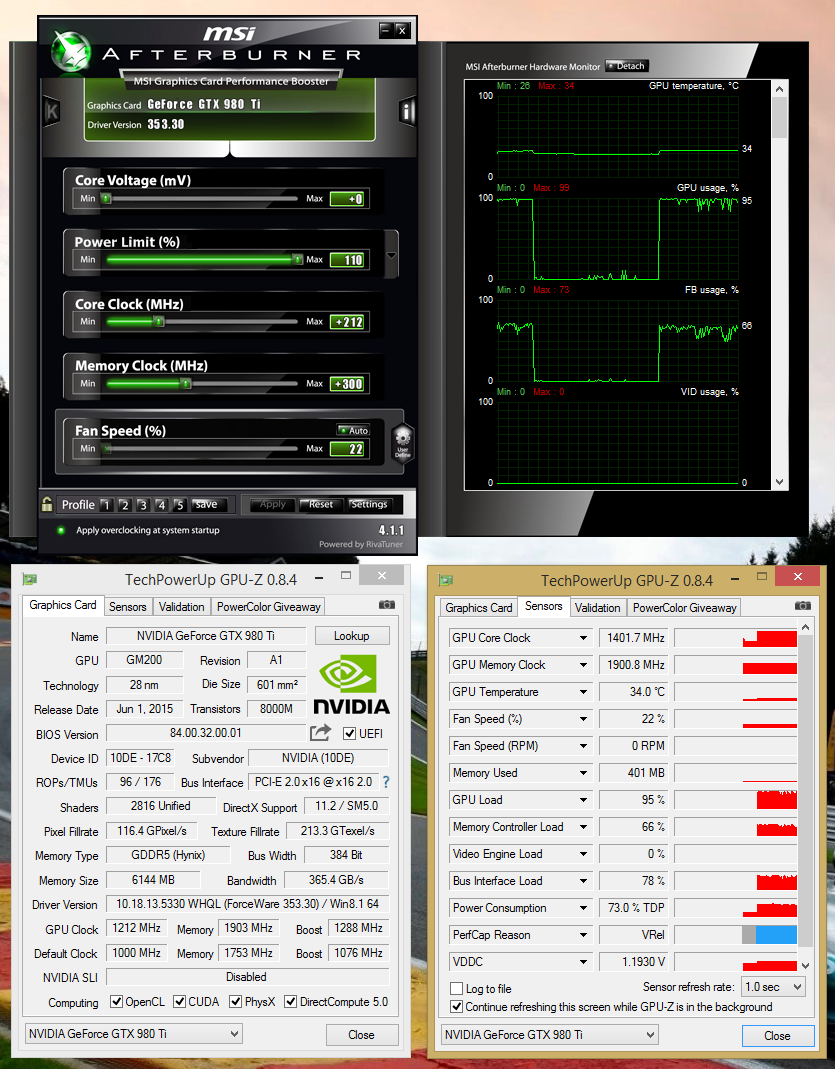This screenshot has height=1069, width=835.
Task: Open the GPU Memory Clock sensor dropdown
Action: [583, 665]
